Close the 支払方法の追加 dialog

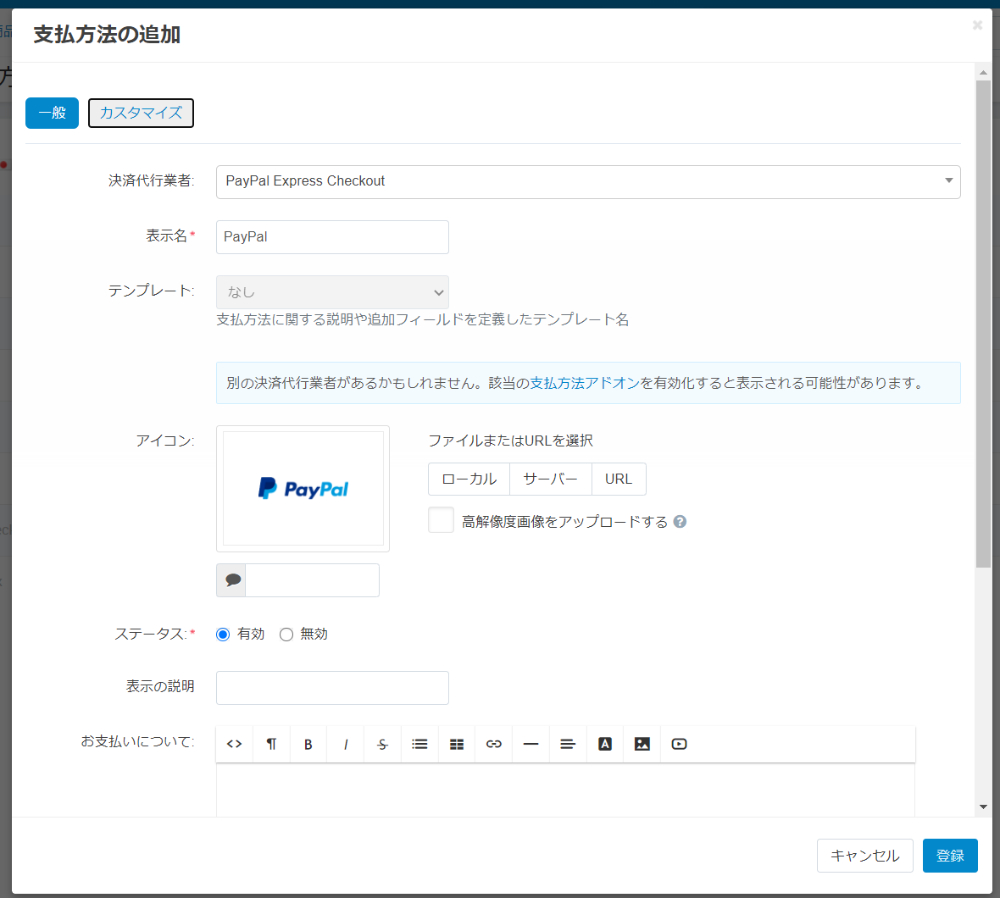977,26
